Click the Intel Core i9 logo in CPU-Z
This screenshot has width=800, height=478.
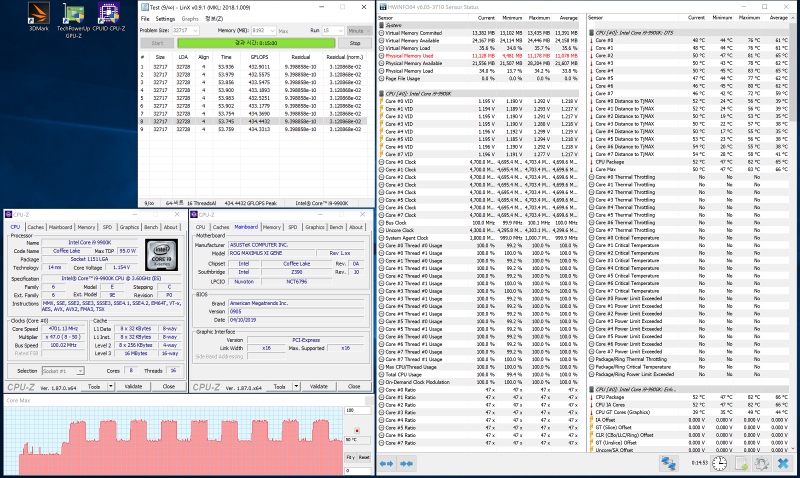point(162,254)
